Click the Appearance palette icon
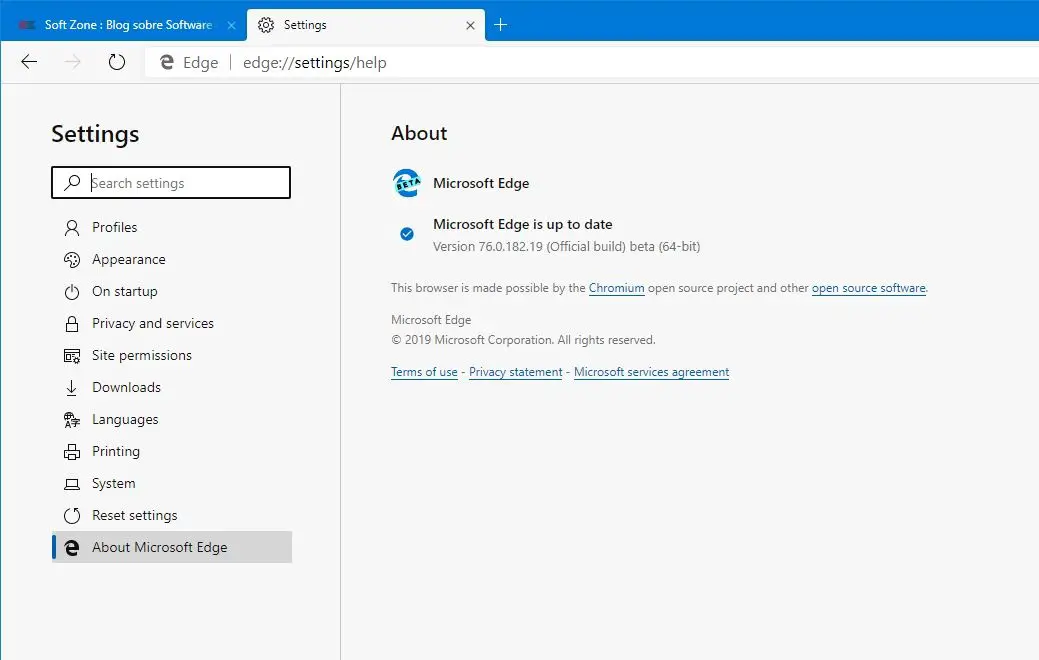1039x660 pixels. point(72,260)
